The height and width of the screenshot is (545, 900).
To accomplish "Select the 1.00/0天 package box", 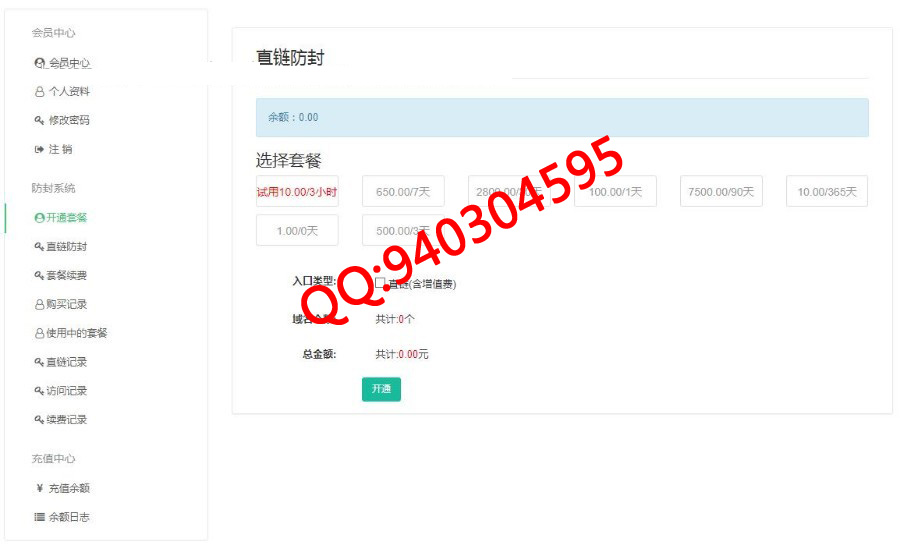I will 297,231.
